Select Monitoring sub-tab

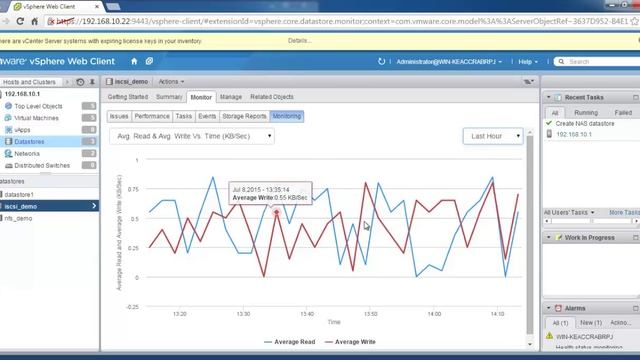point(287,116)
